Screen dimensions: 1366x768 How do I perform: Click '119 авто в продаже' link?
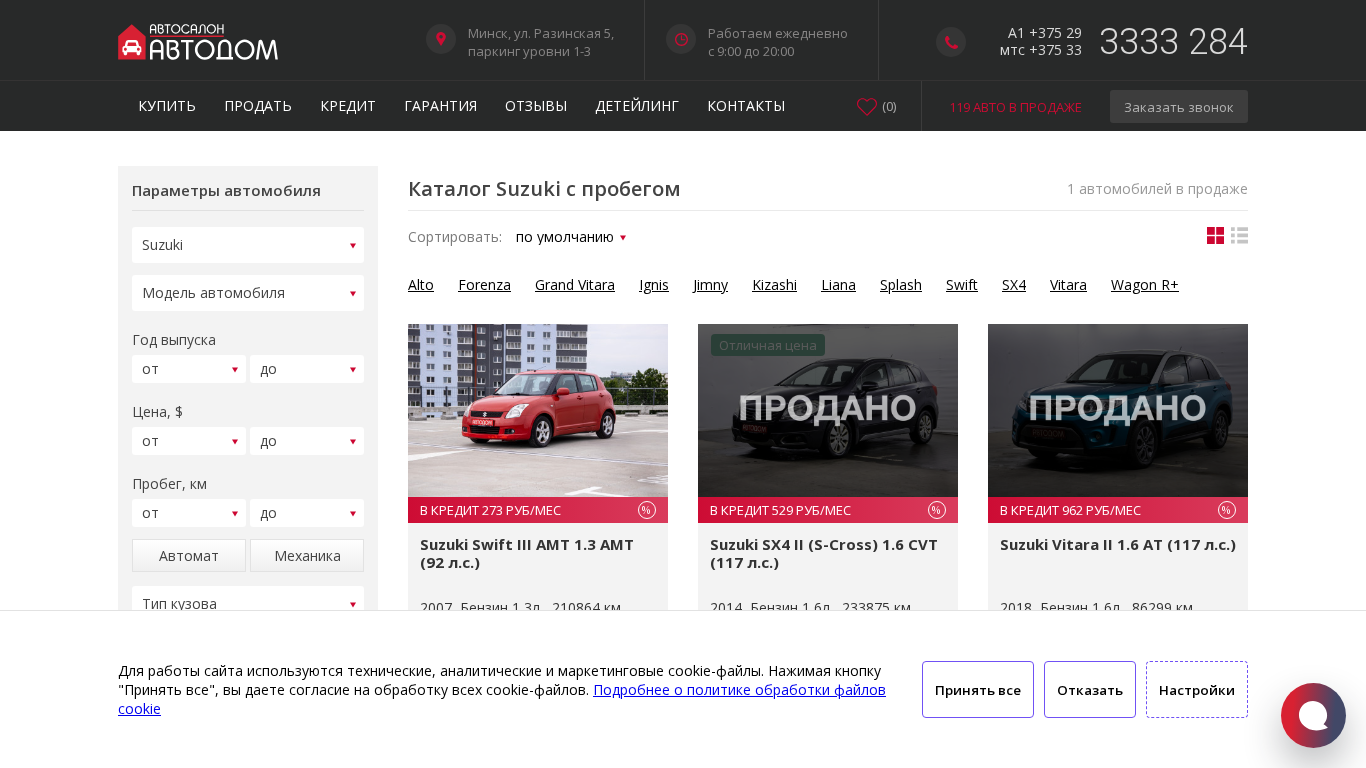pos(1016,107)
